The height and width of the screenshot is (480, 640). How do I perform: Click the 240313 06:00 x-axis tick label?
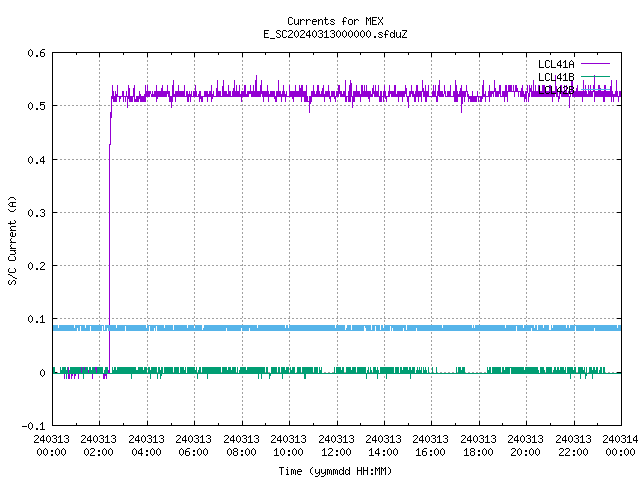[x=194, y=445]
